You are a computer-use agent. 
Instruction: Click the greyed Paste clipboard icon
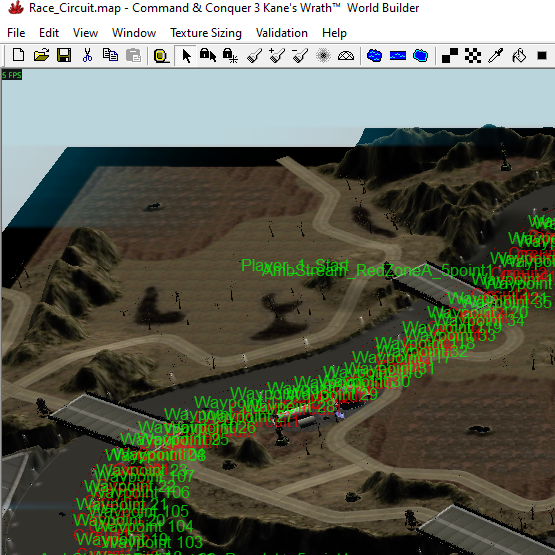tap(133, 56)
